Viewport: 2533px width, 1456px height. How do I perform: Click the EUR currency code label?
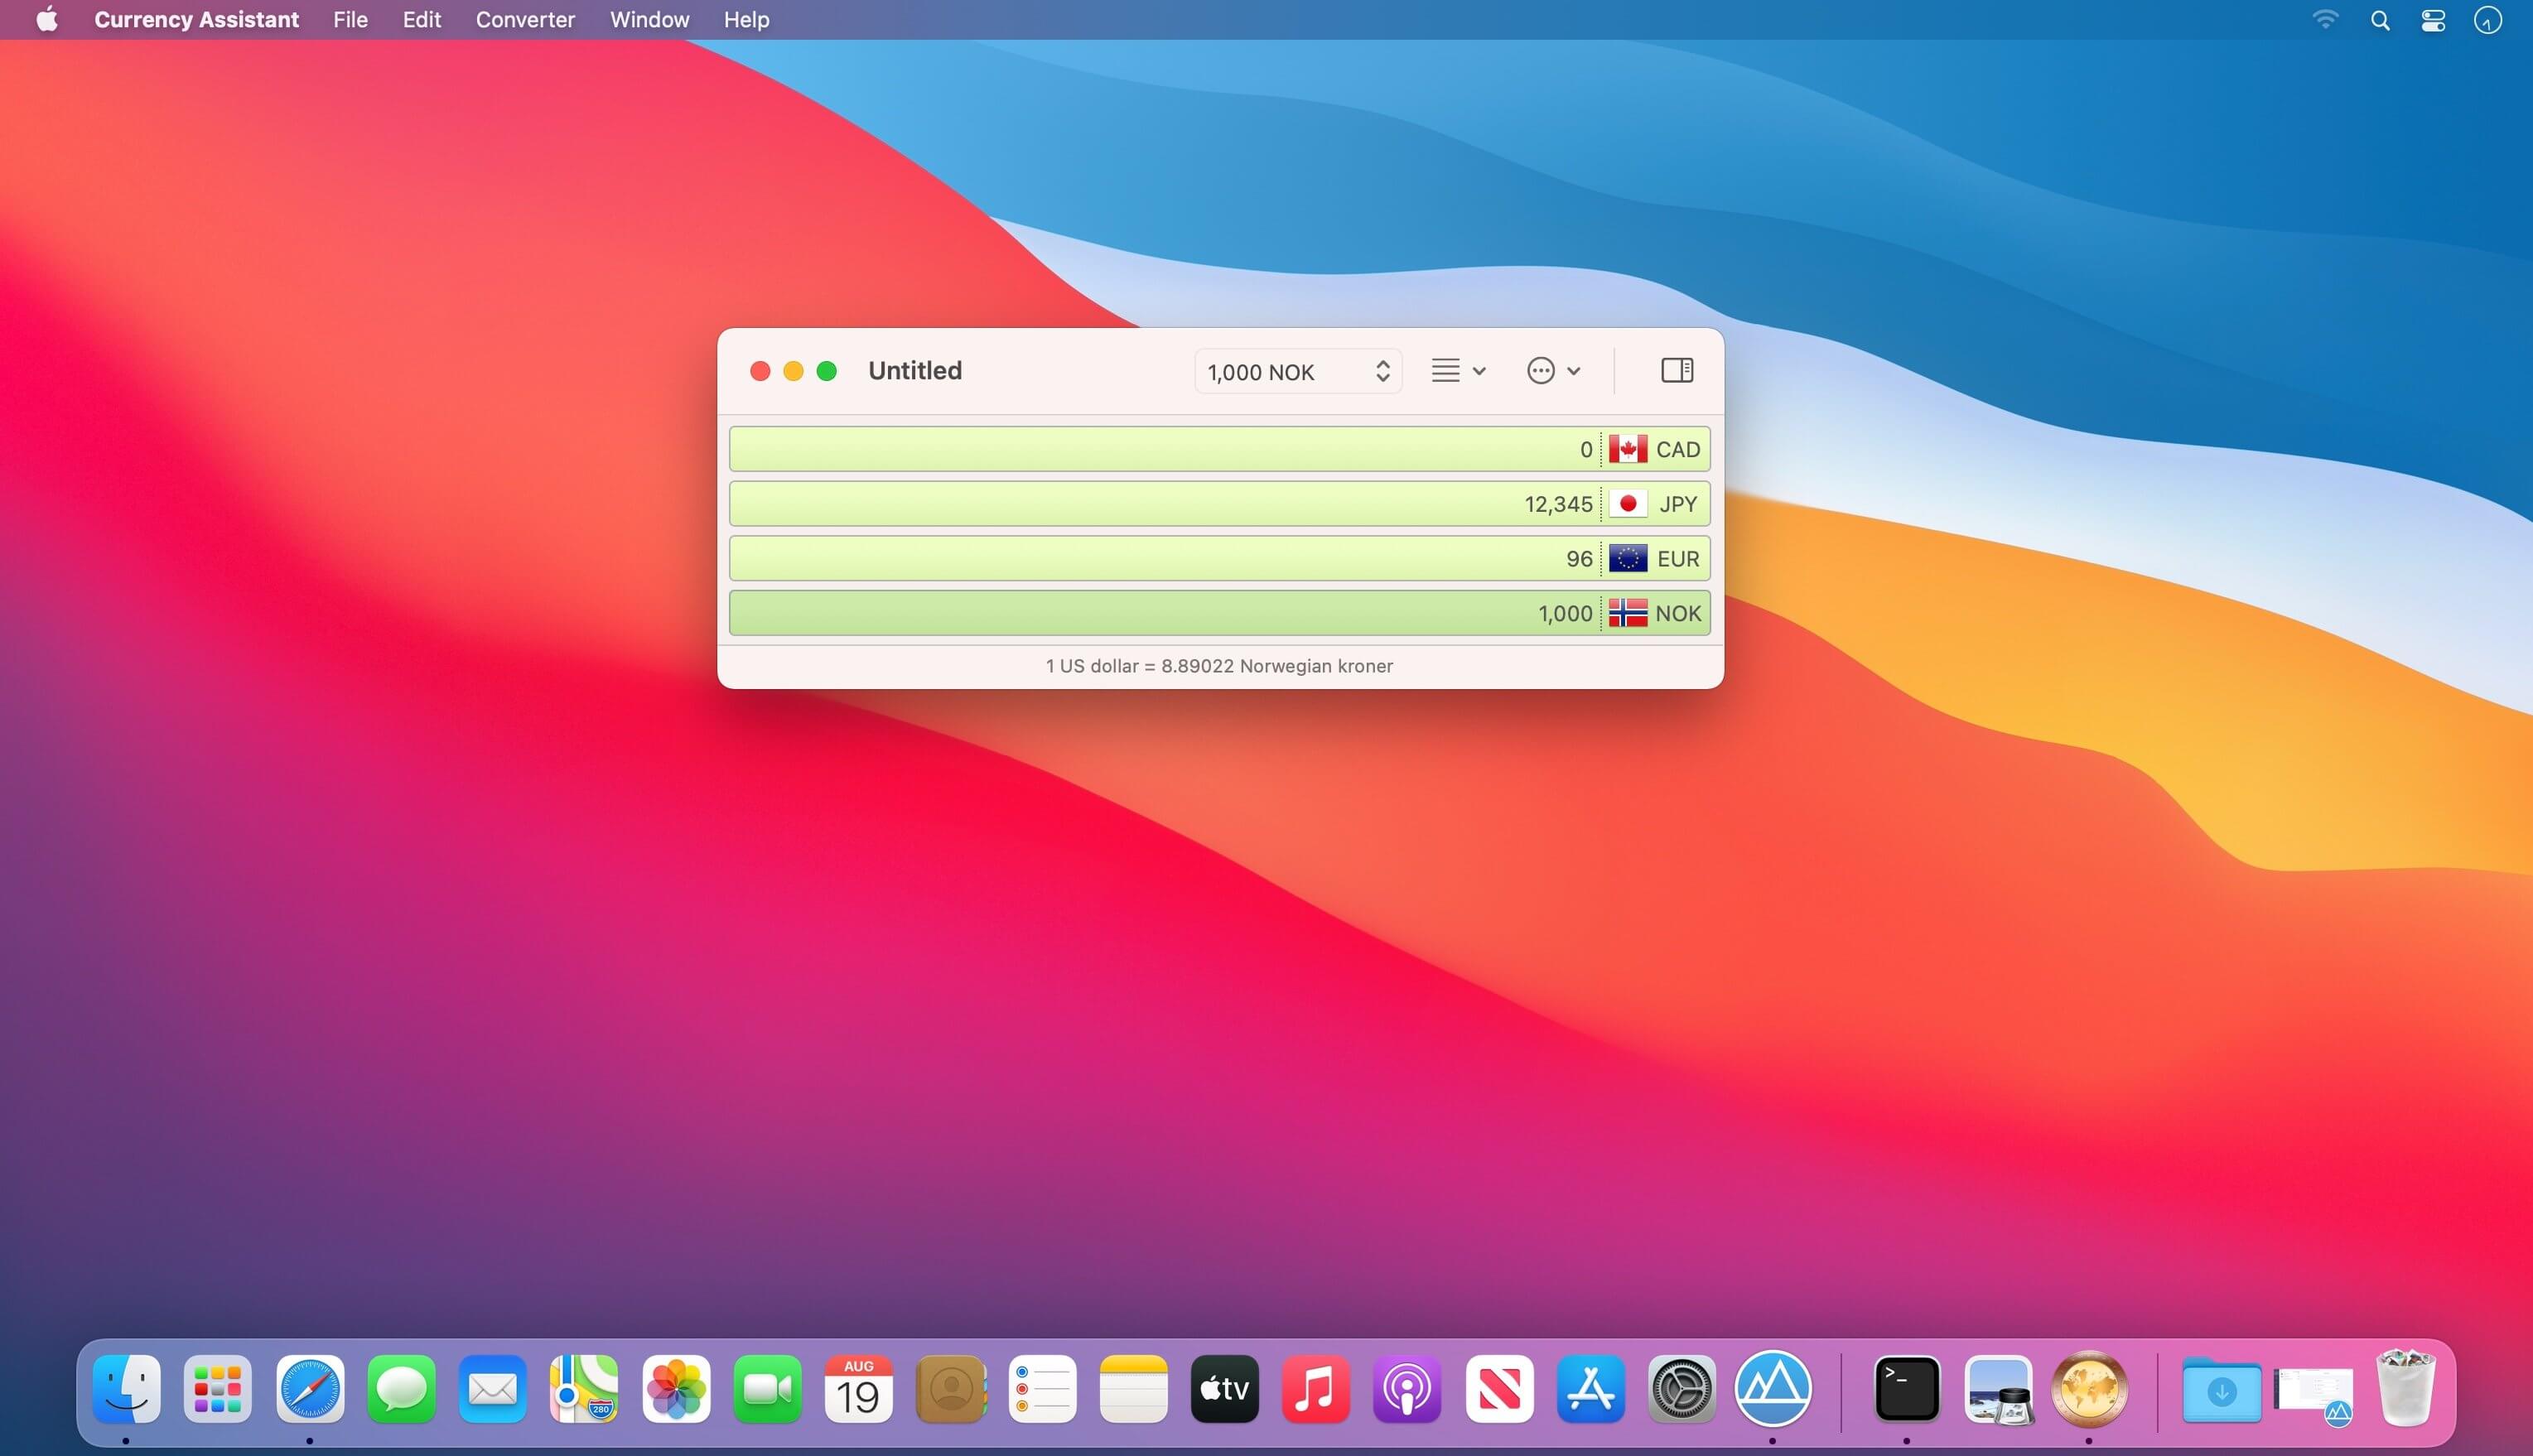pos(1678,559)
